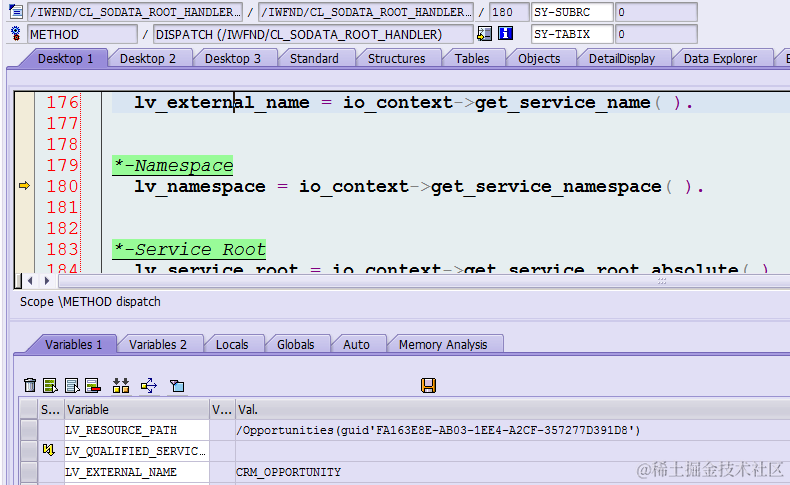This screenshot has width=790, height=485.
Task: Click the SY-TABIX value field showing 0
Action: click(656, 34)
